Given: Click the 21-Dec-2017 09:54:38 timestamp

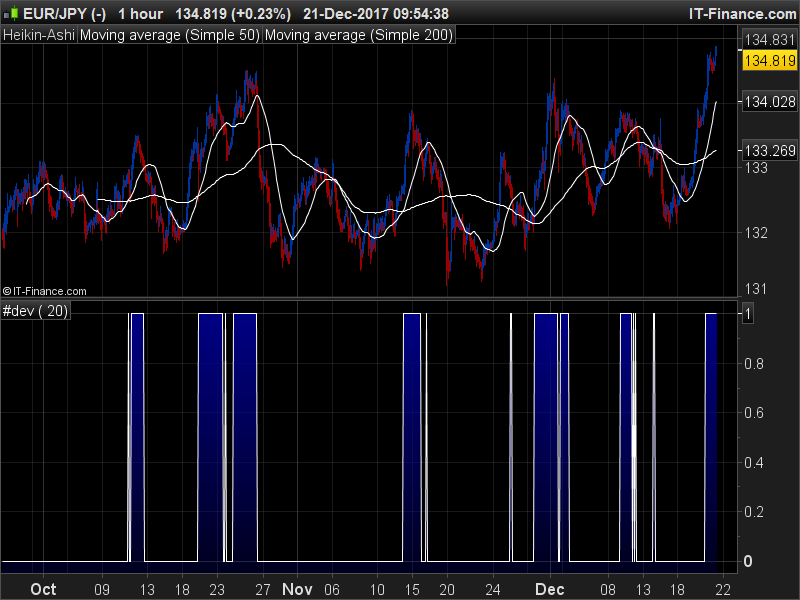Looking at the screenshot, I should click(376, 14).
